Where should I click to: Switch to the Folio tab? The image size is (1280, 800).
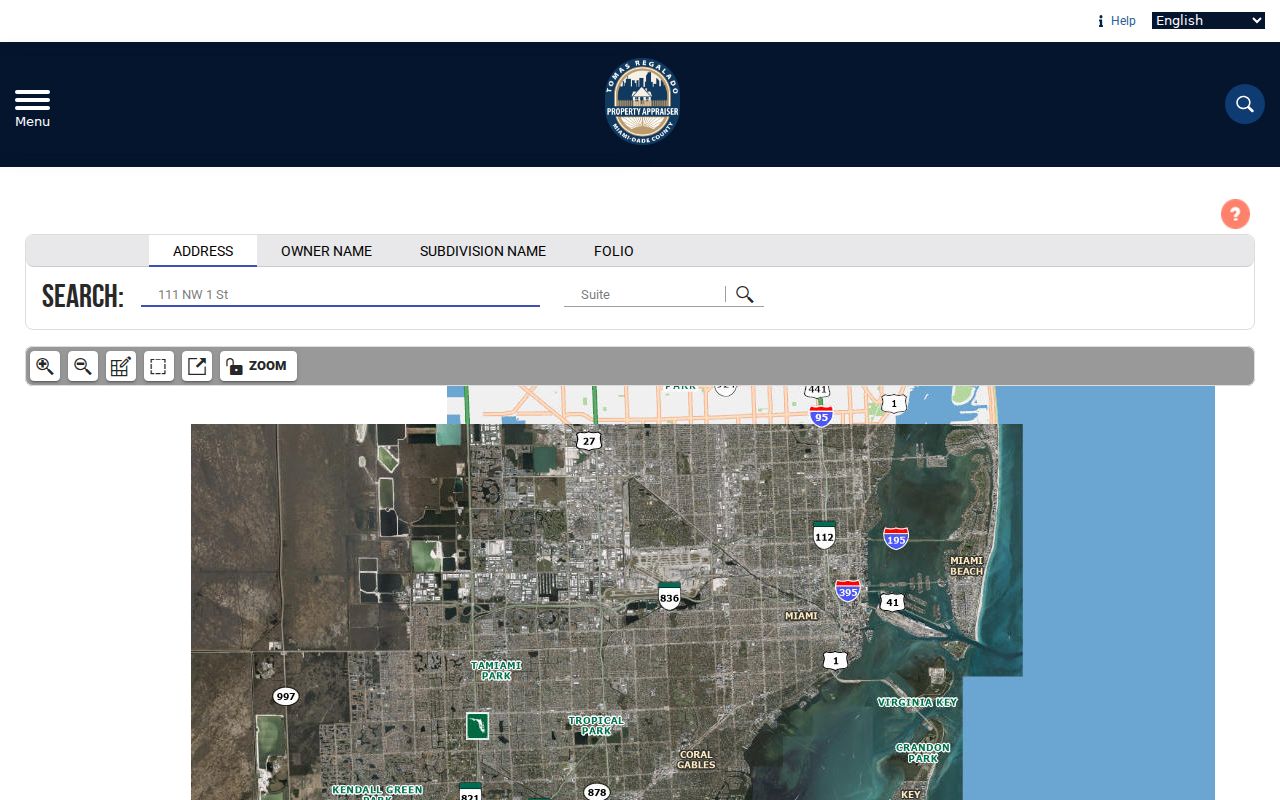[x=614, y=251]
